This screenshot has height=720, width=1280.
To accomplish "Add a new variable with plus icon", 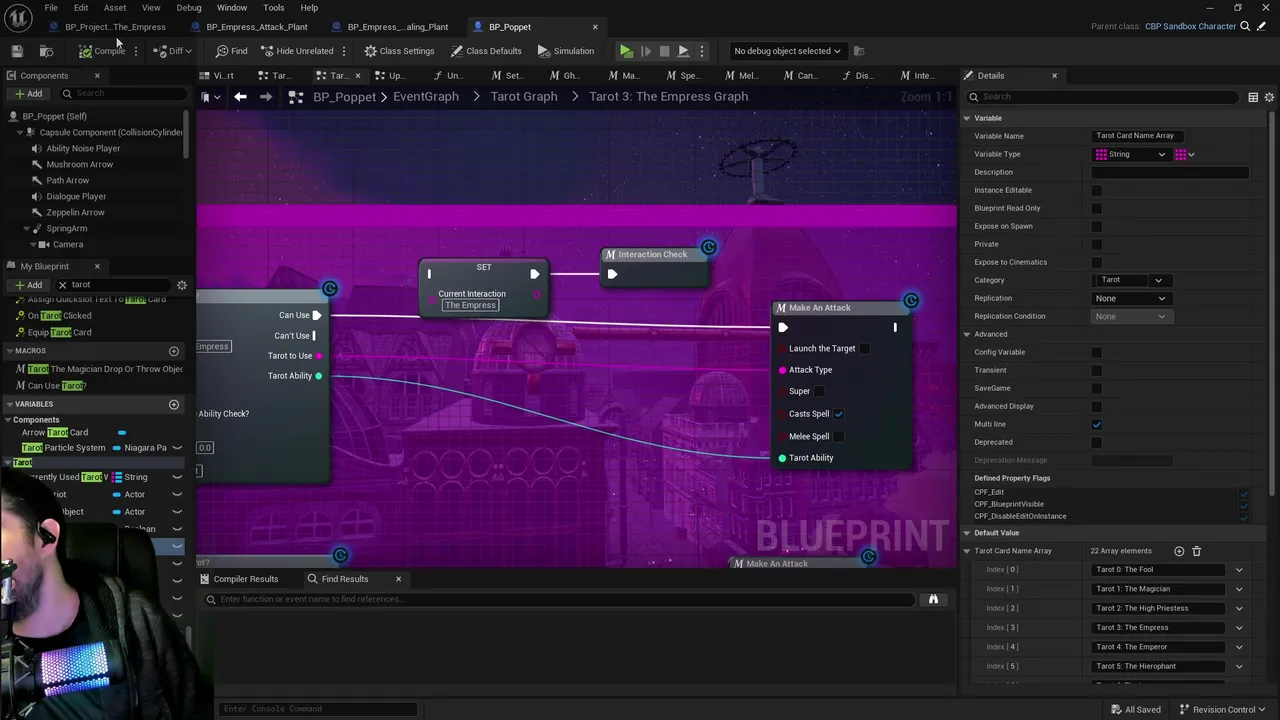I will pos(174,404).
